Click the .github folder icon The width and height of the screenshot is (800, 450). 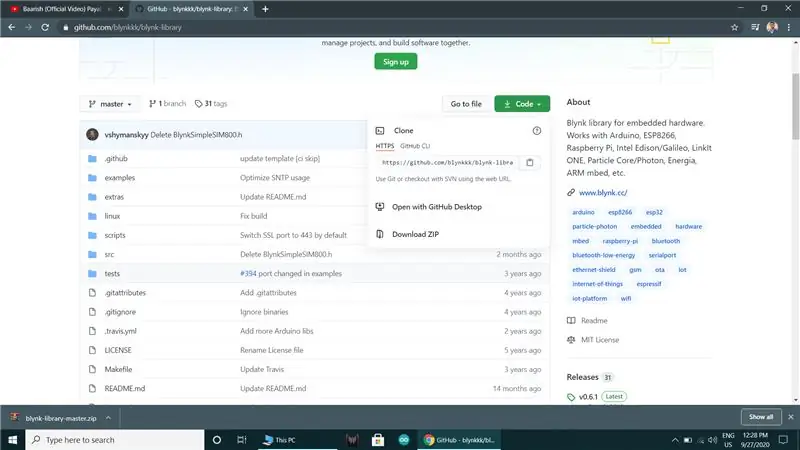click(x=92, y=159)
